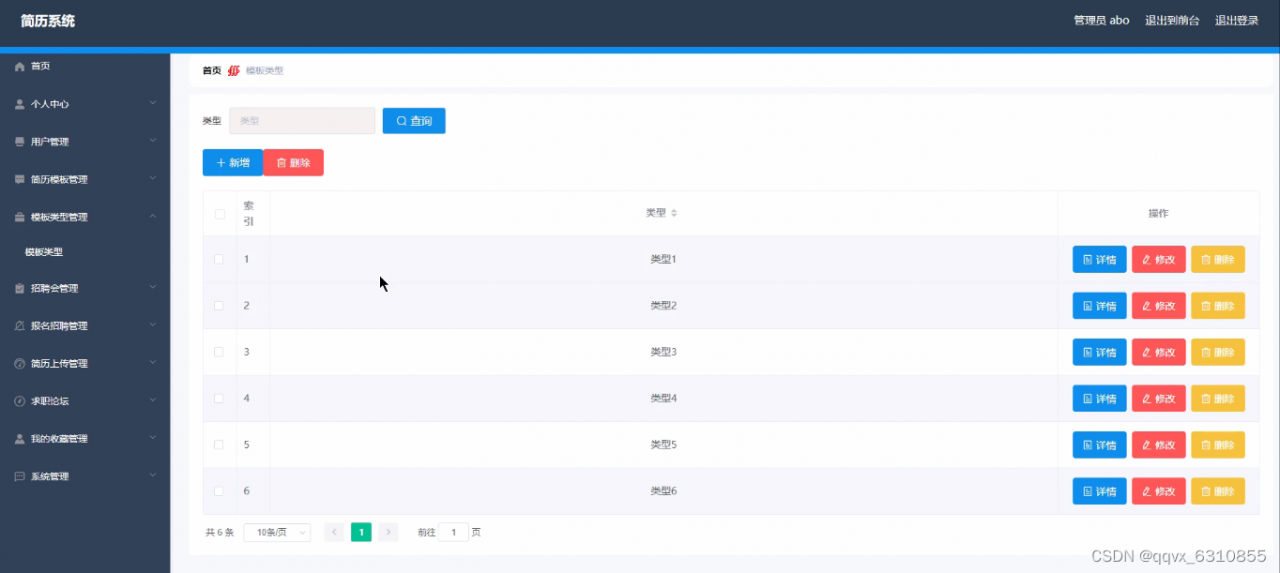Image resolution: width=1280 pixels, height=573 pixels.
Task: Click the 首页 breadcrumb link
Action: [212, 71]
